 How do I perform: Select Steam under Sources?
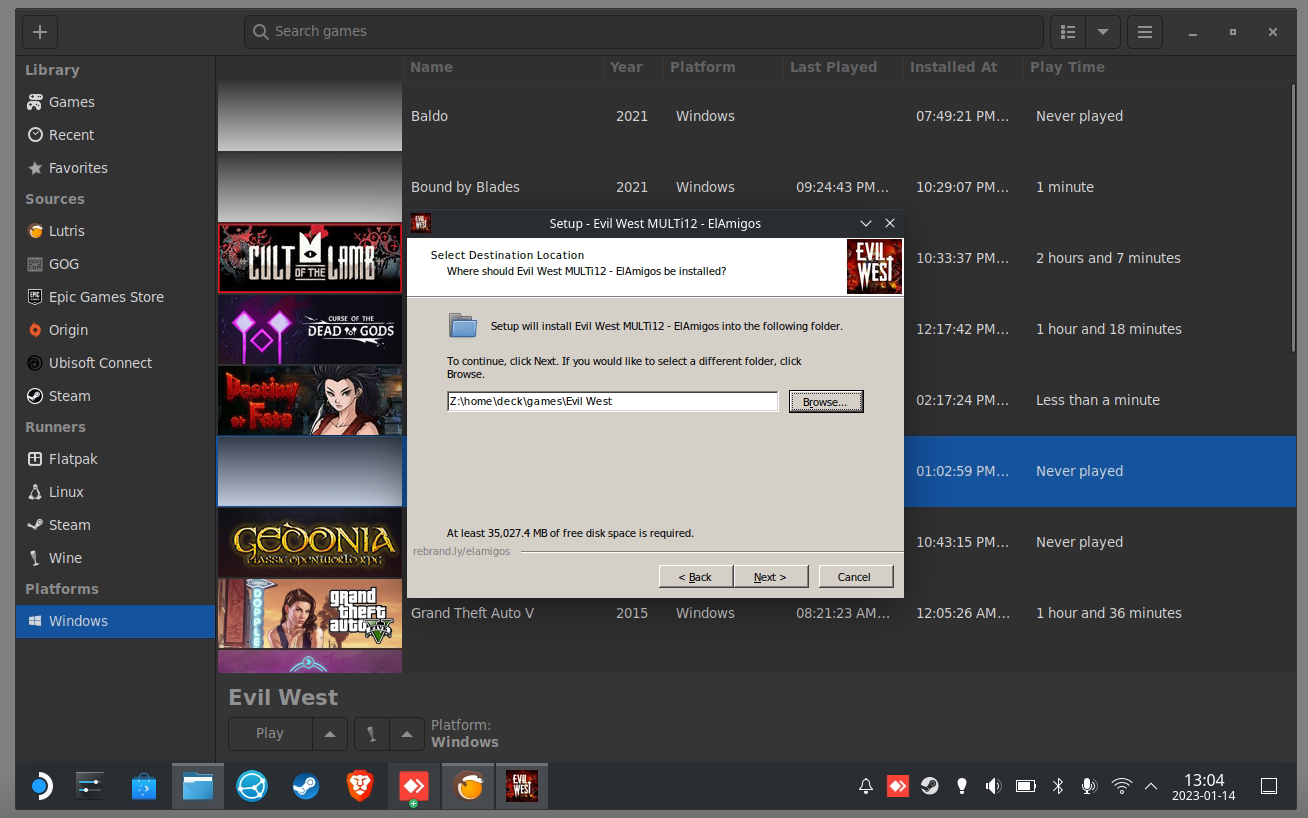coord(115,396)
